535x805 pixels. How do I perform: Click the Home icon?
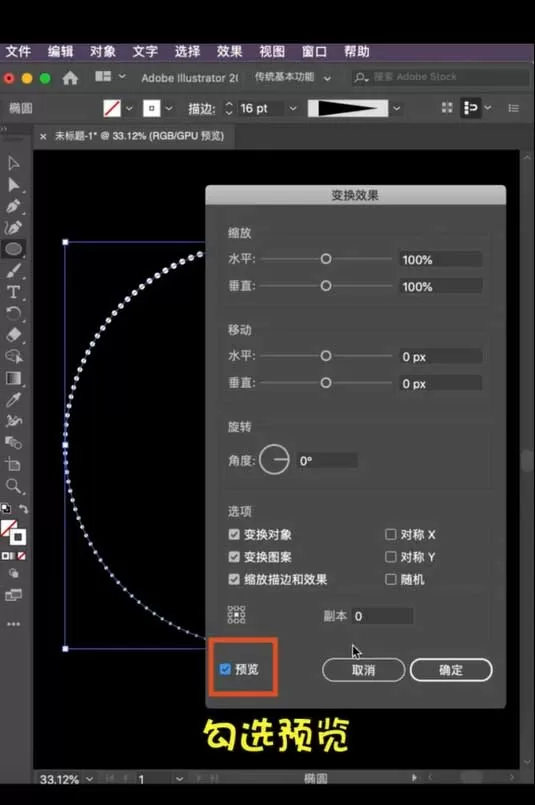[70, 78]
